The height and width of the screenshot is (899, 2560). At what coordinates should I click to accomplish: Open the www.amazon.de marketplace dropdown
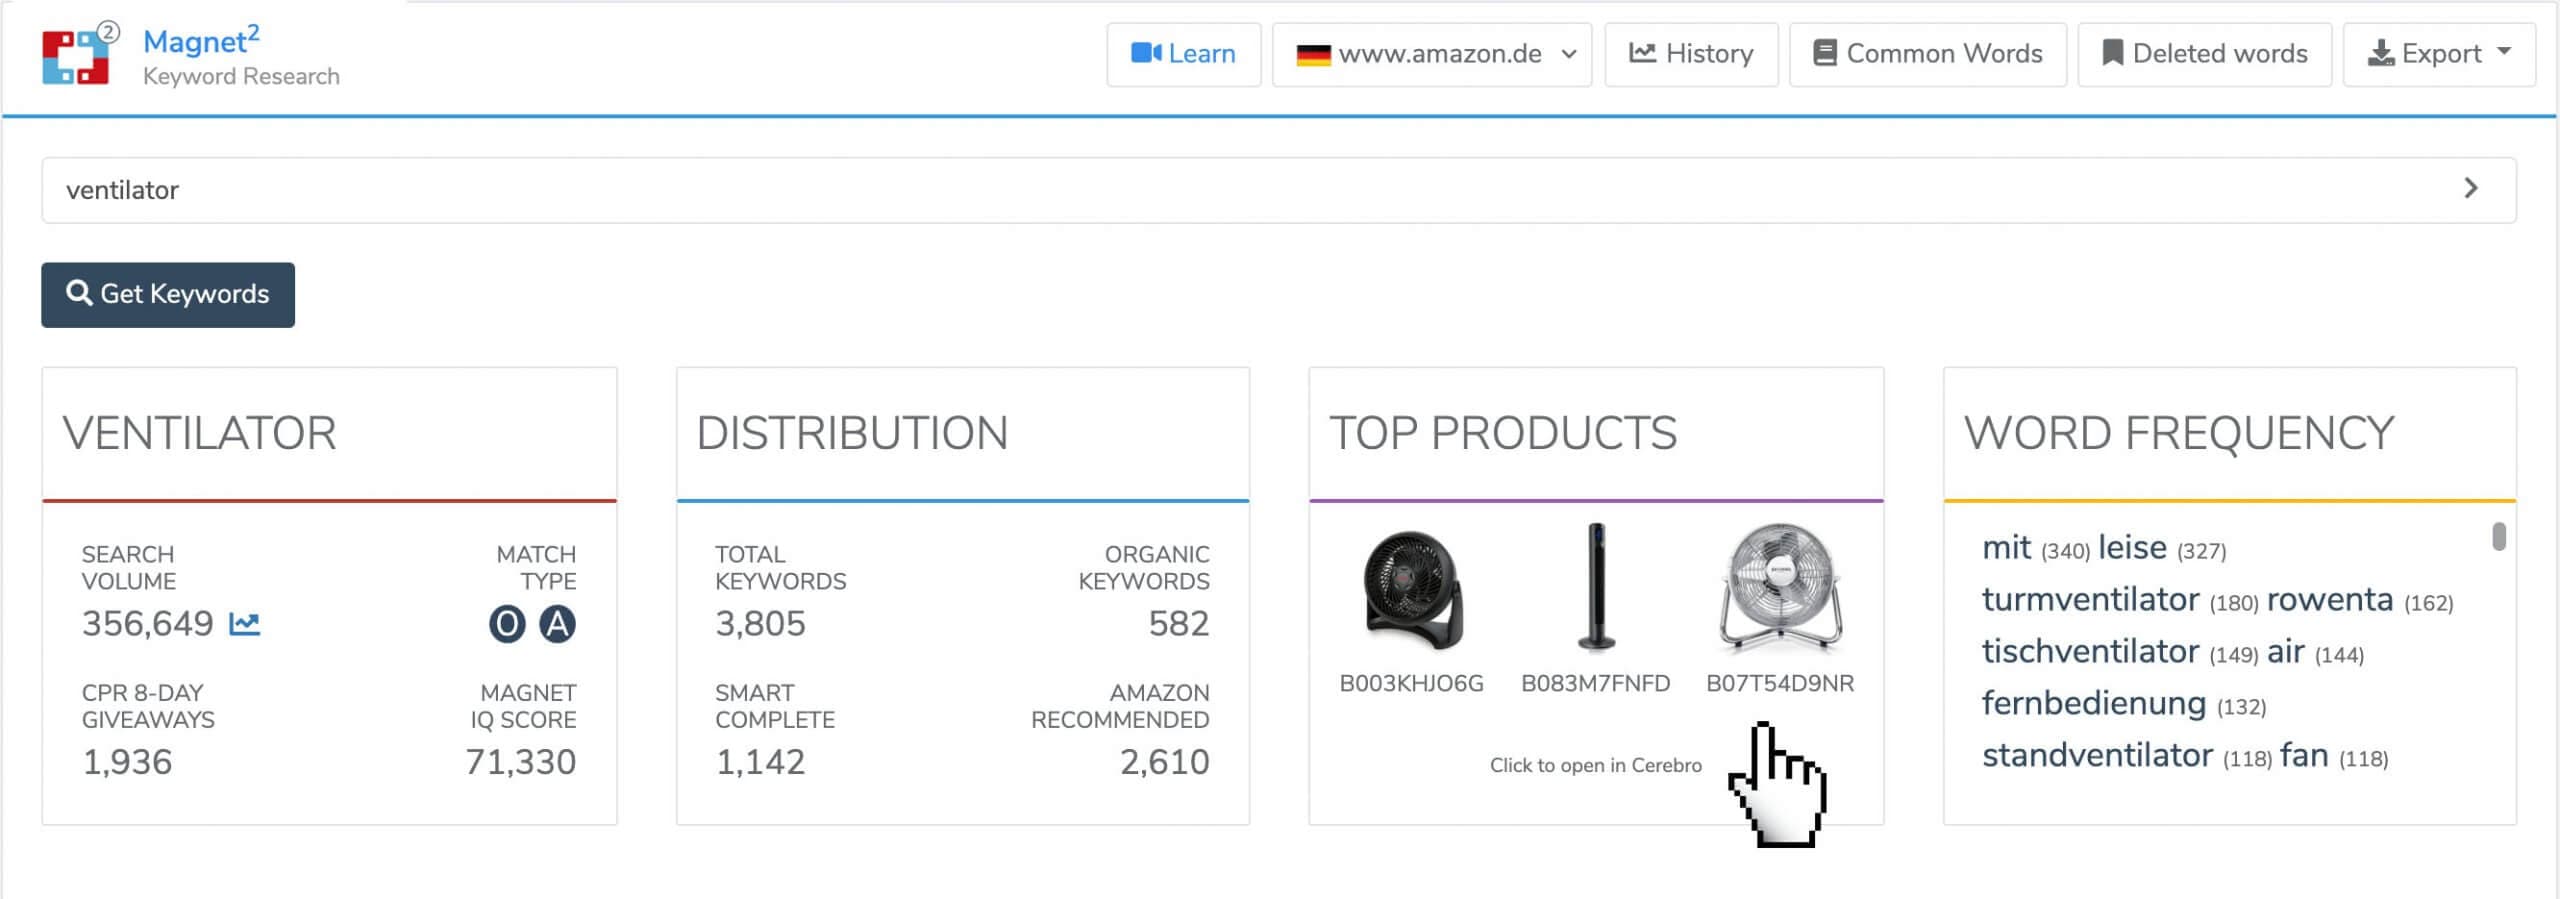[x=1431, y=54]
